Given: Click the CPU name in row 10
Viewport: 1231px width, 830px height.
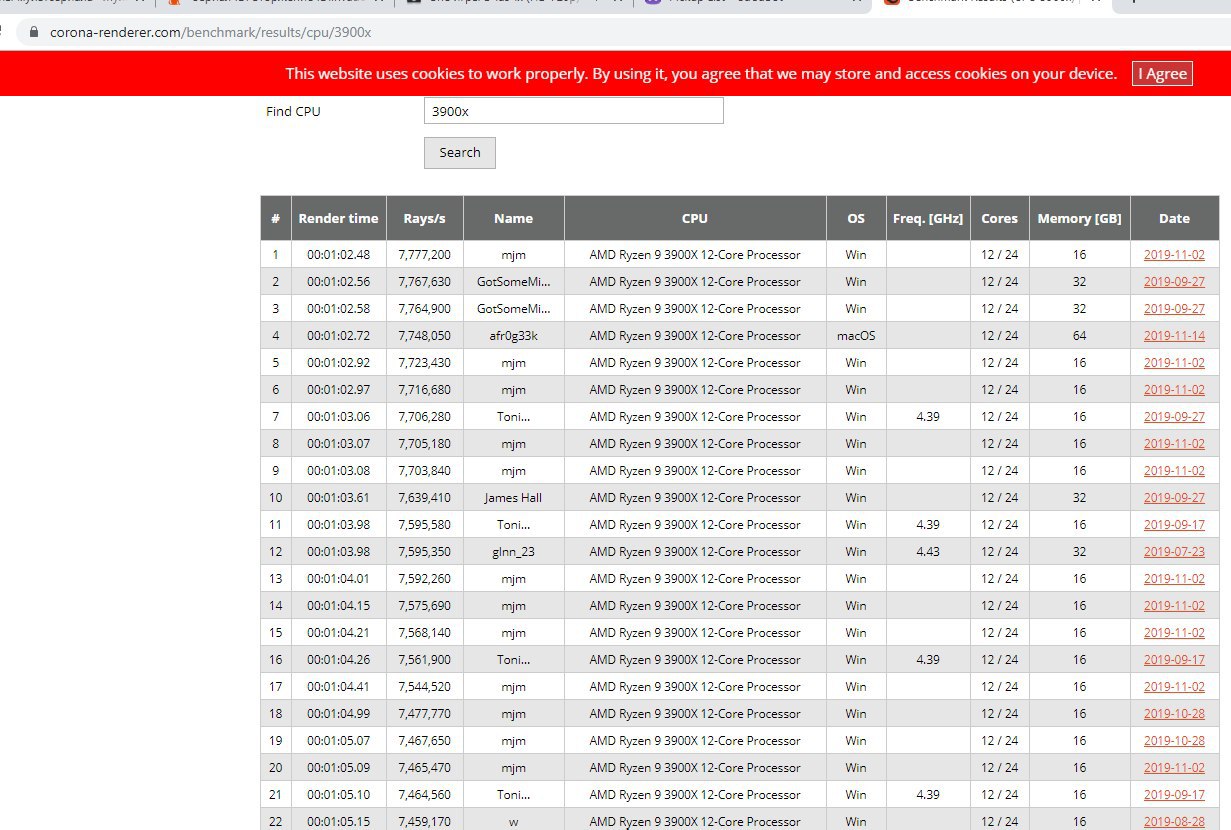Looking at the screenshot, I should [x=695, y=498].
